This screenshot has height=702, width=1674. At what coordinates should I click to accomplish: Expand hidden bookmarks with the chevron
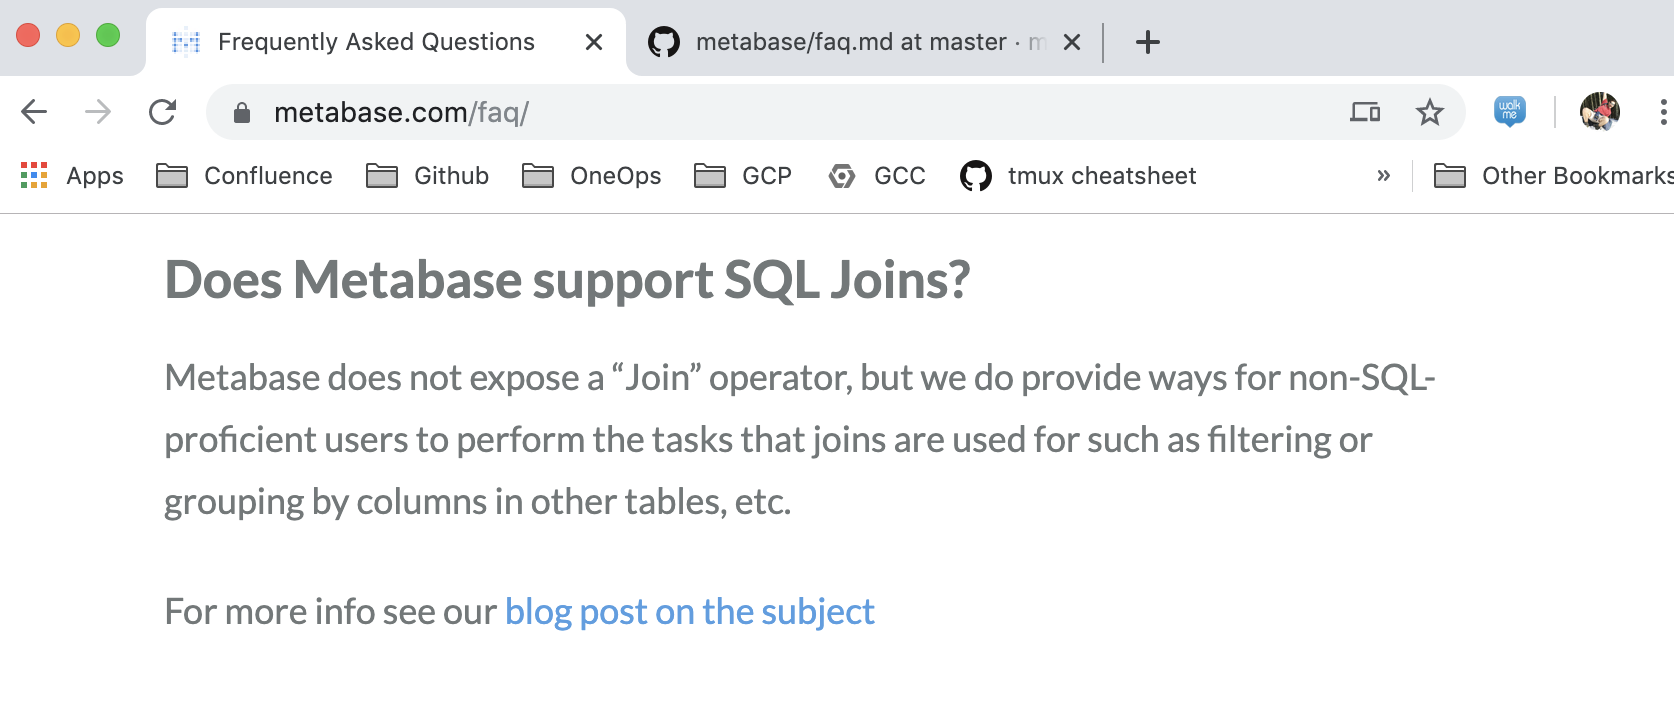[x=1384, y=175]
